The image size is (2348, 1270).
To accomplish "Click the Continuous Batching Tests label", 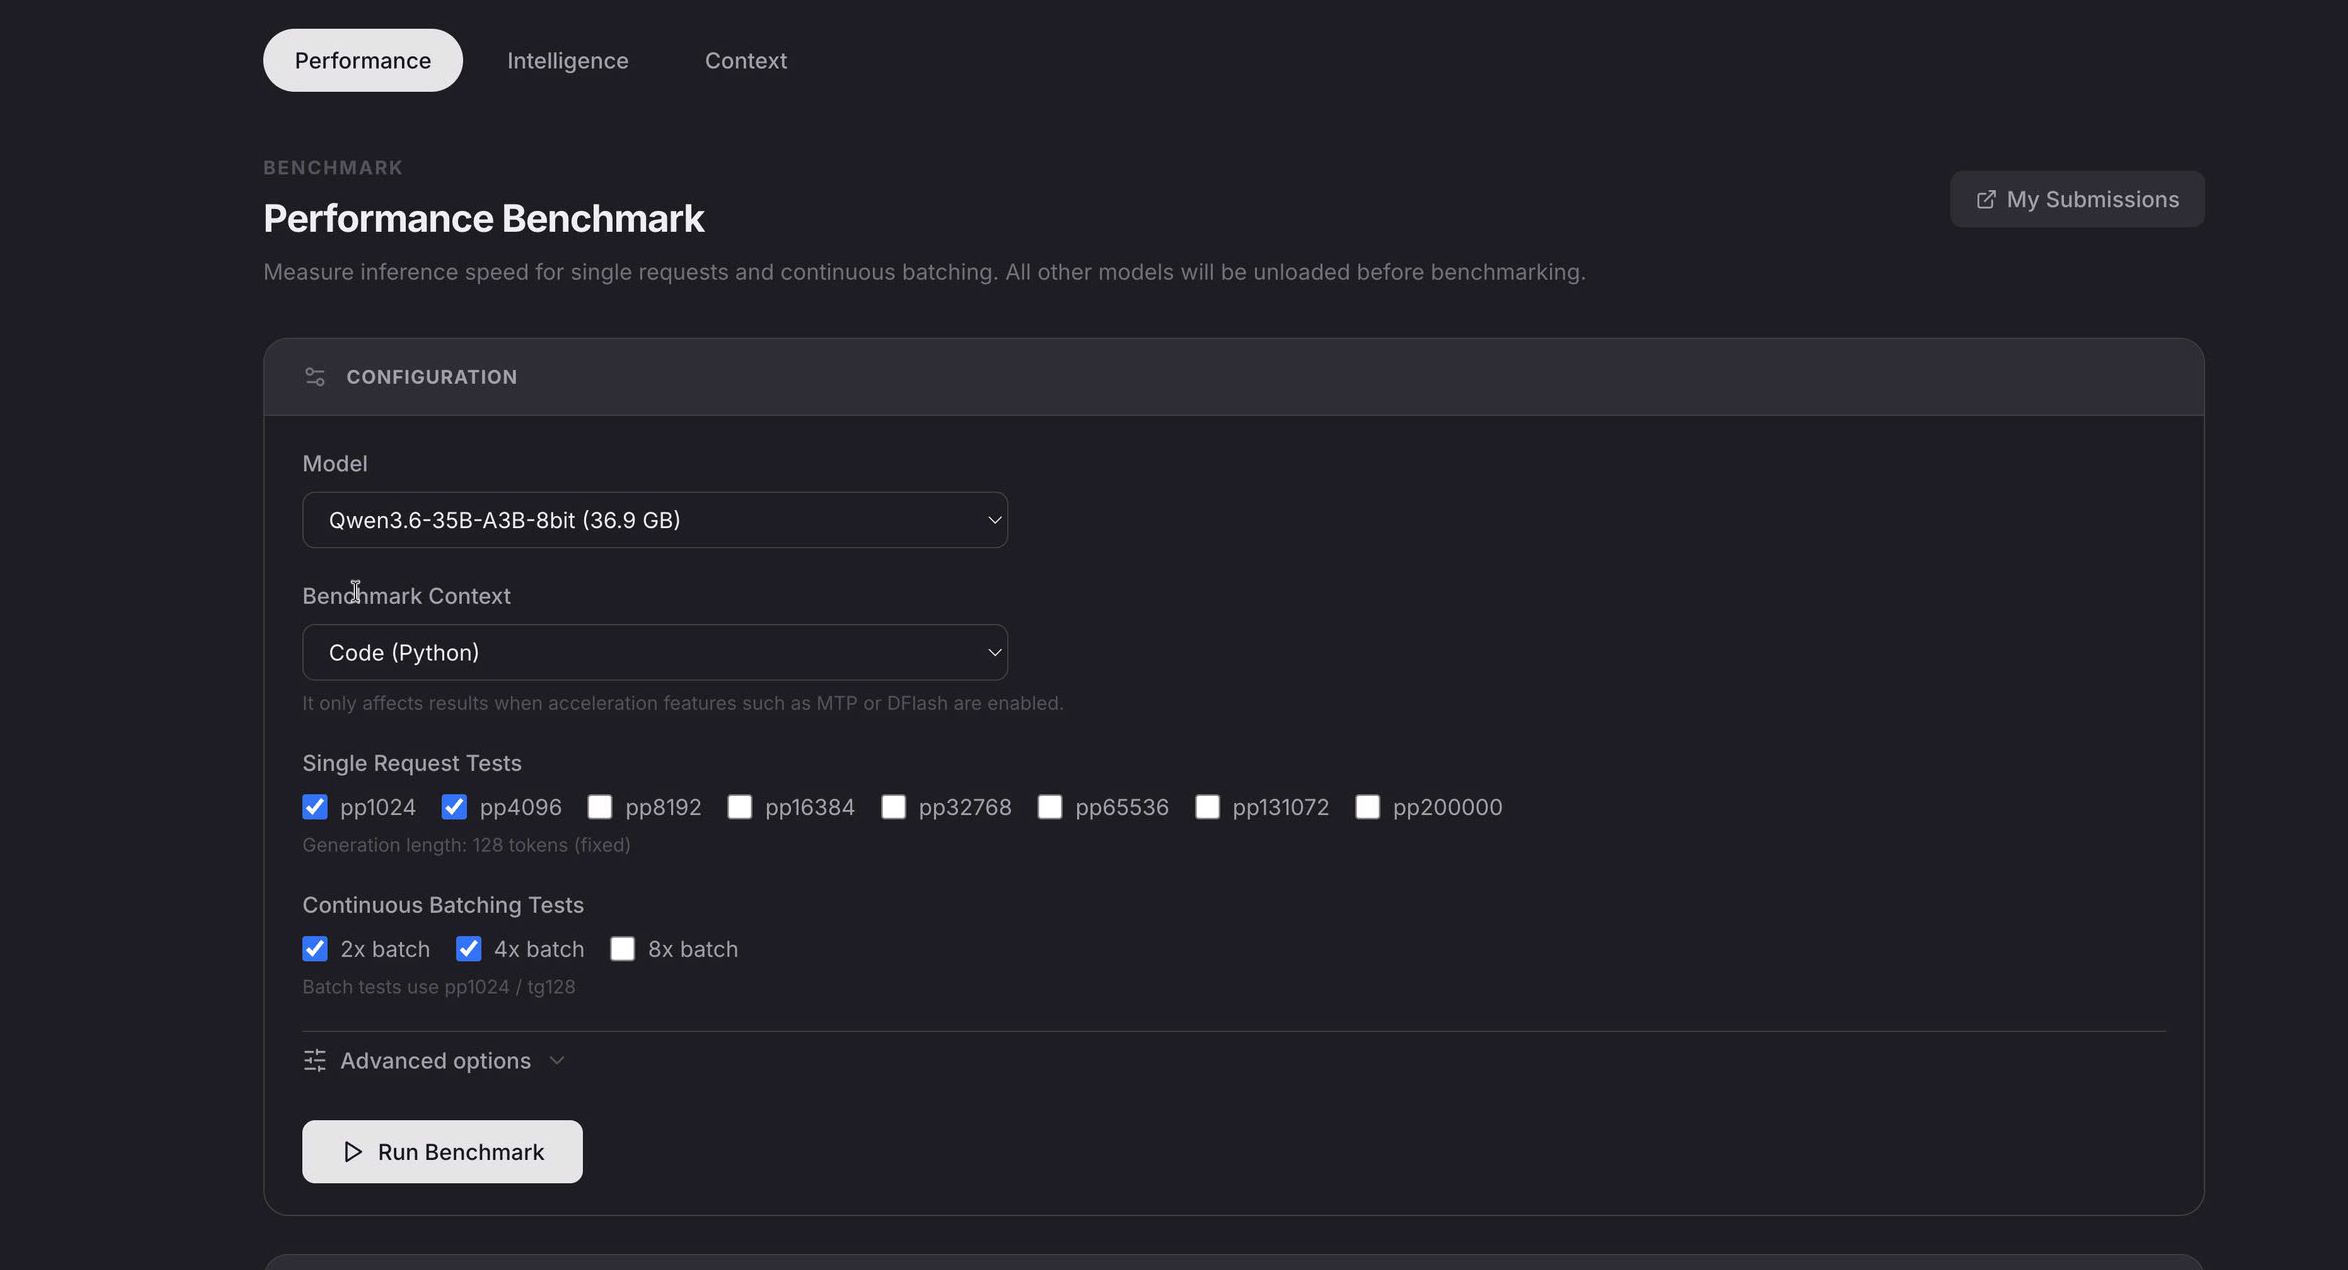I will [x=443, y=905].
